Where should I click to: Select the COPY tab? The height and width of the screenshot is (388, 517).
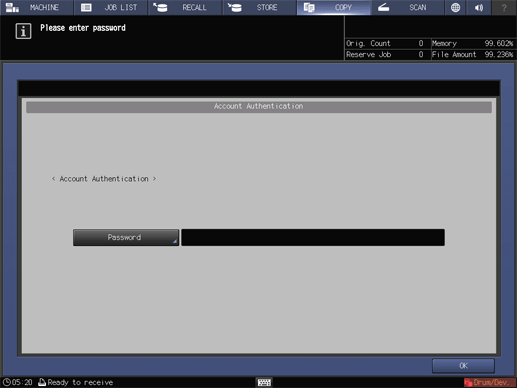[334, 7]
